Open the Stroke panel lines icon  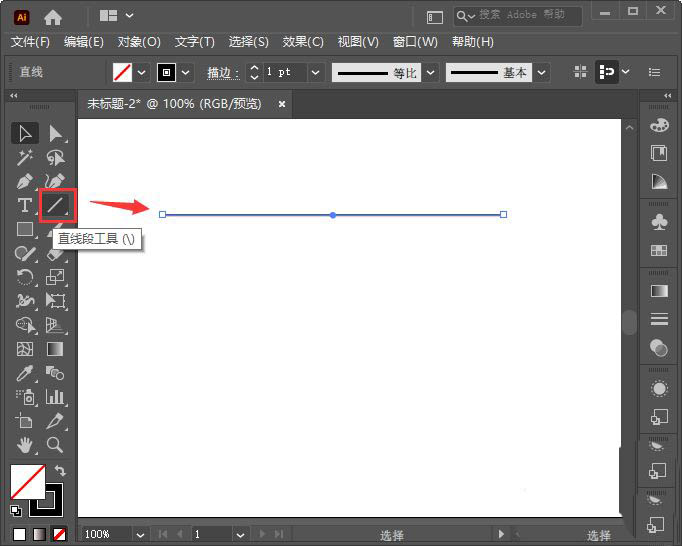click(x=659, y=319)
